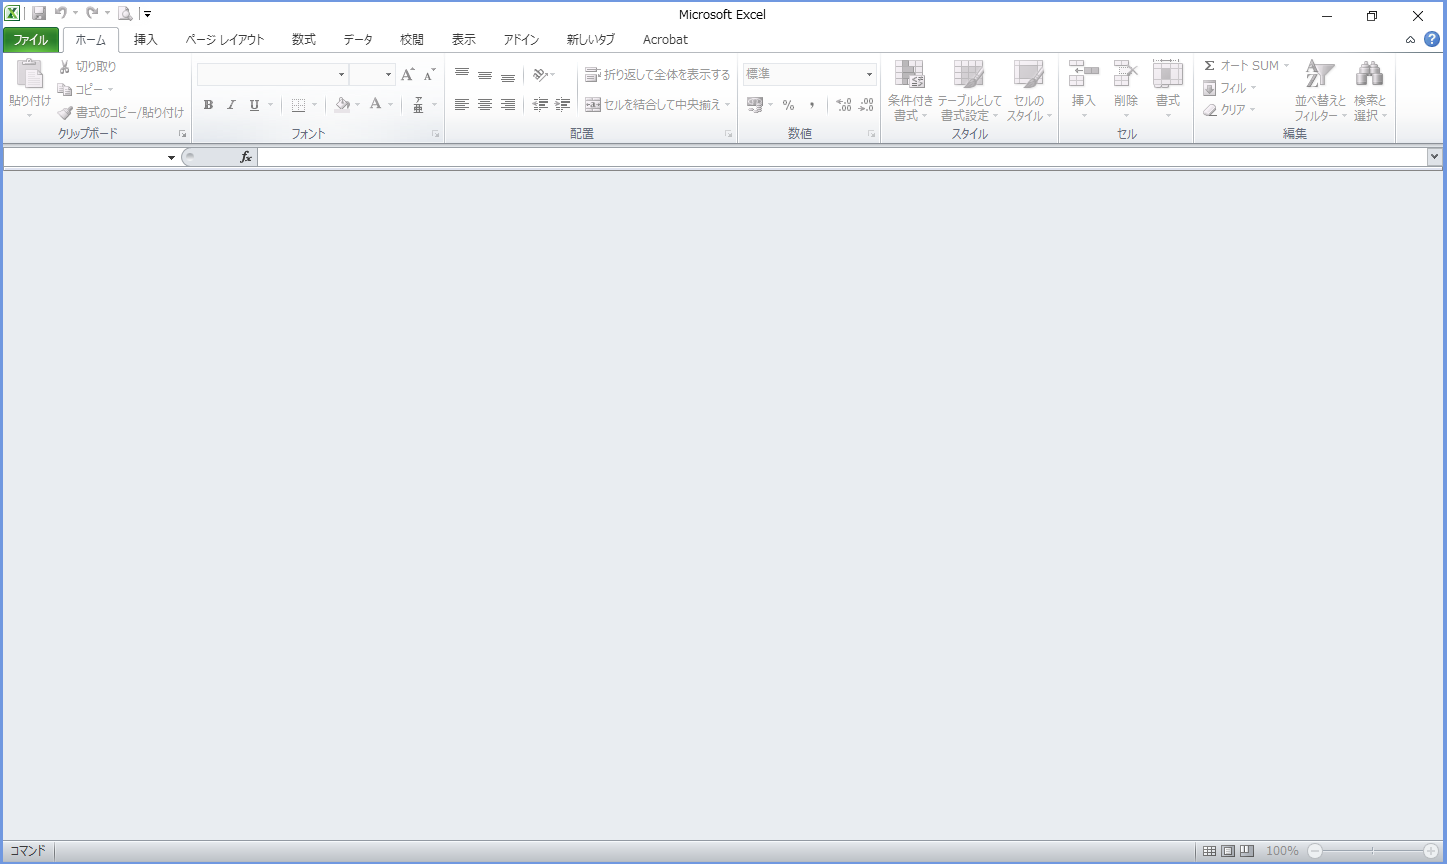Open the Excel Help question mark icon
Screen dimensions: 1447x864
point(1431,39)
